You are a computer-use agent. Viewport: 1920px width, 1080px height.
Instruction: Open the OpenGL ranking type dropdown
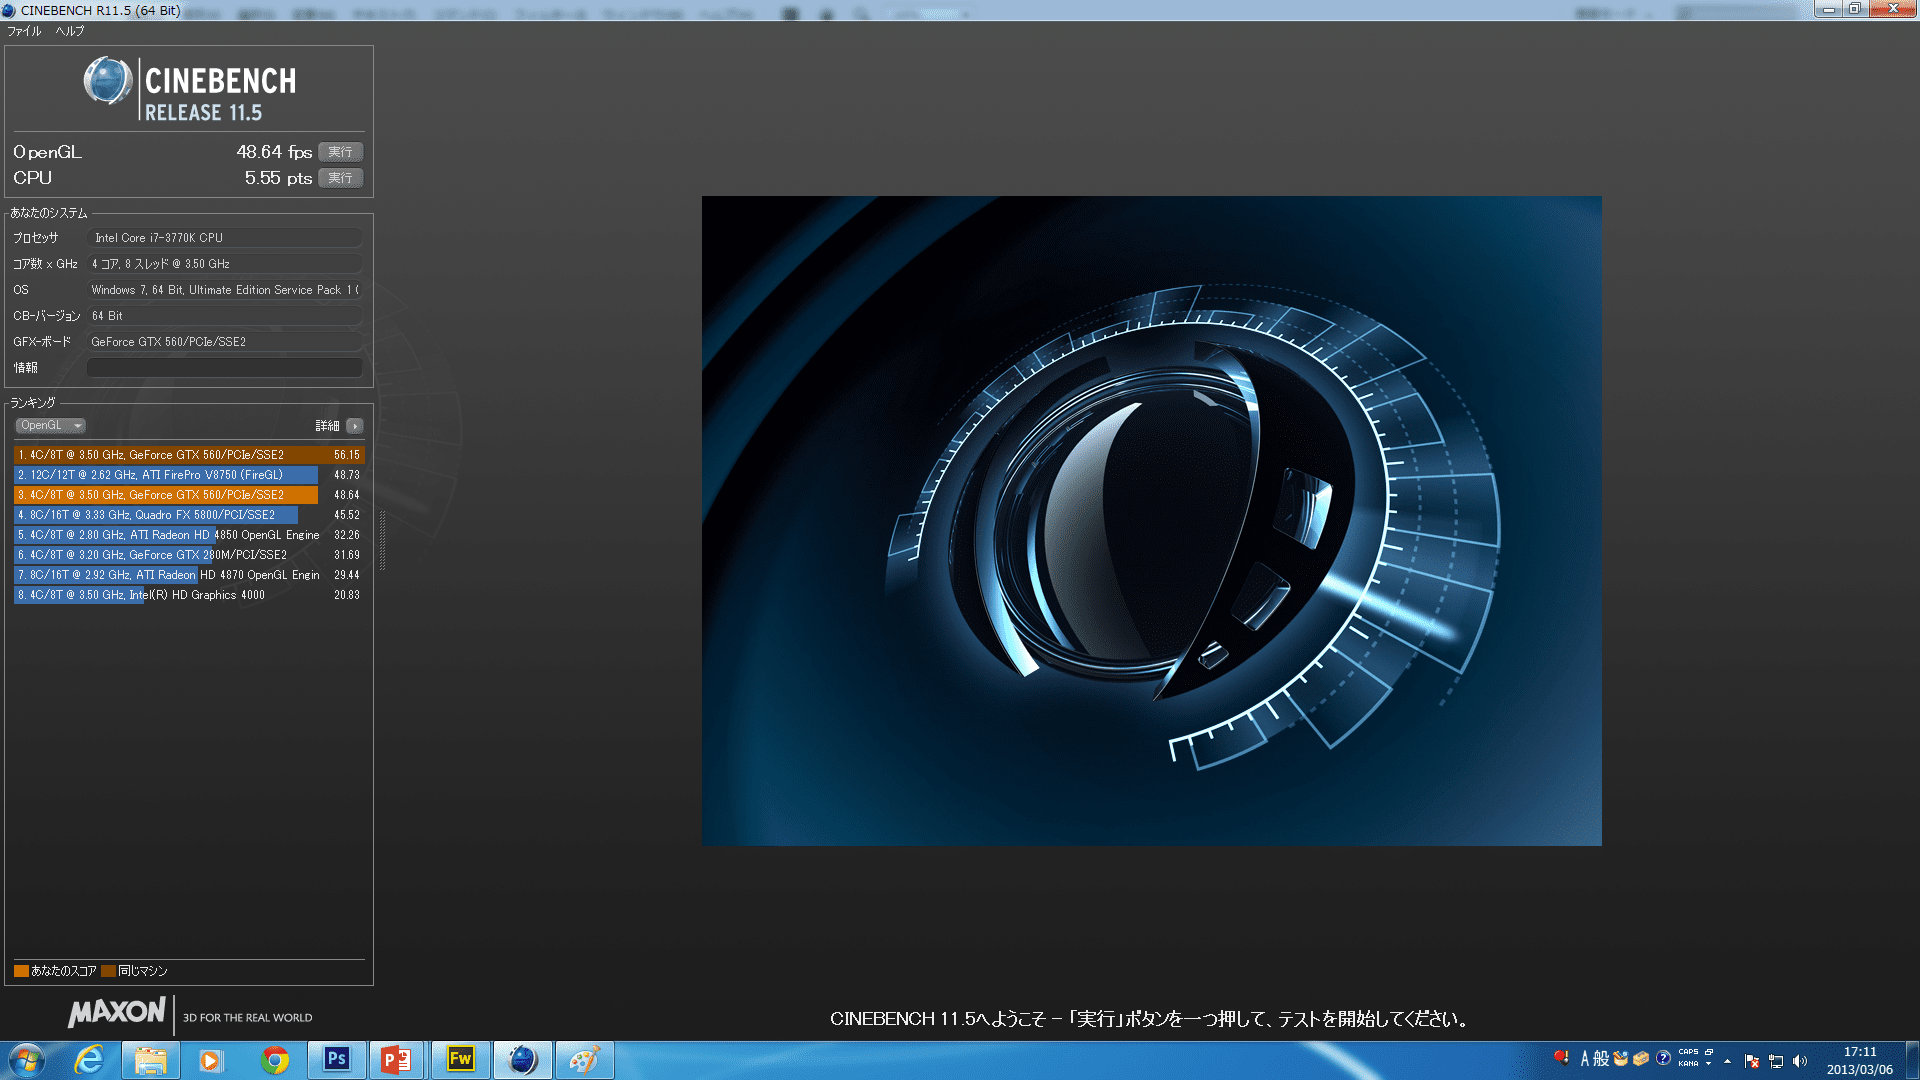coord(50,426)
